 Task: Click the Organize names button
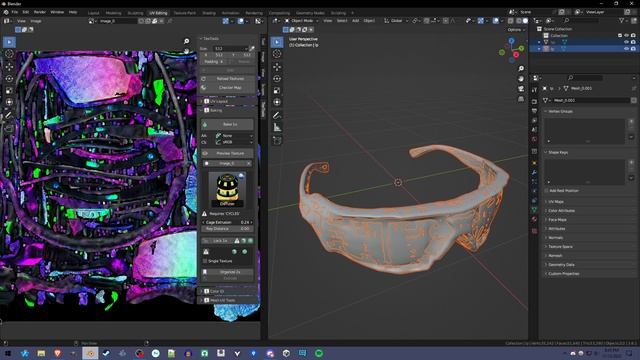[227, 272]
